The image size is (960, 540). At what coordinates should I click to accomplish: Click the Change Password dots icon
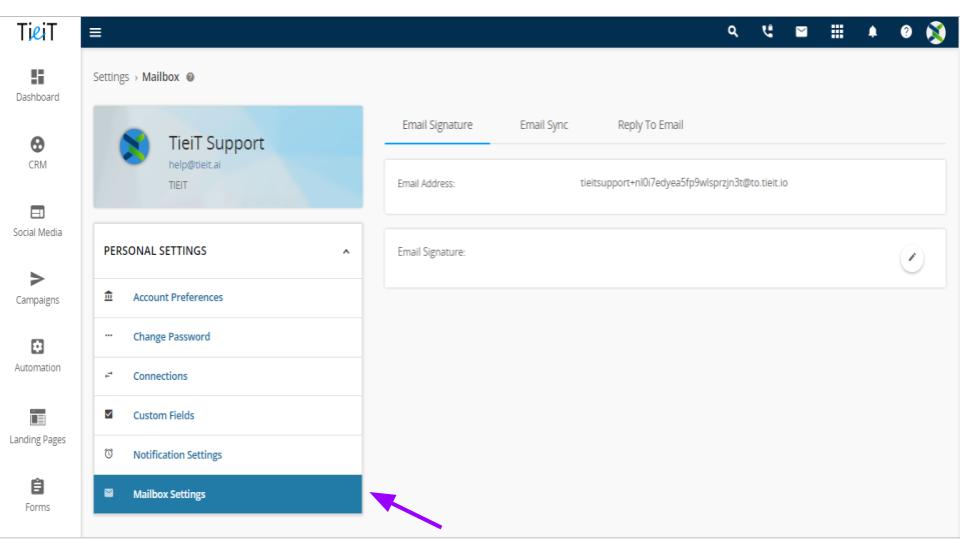pos(108,336)
